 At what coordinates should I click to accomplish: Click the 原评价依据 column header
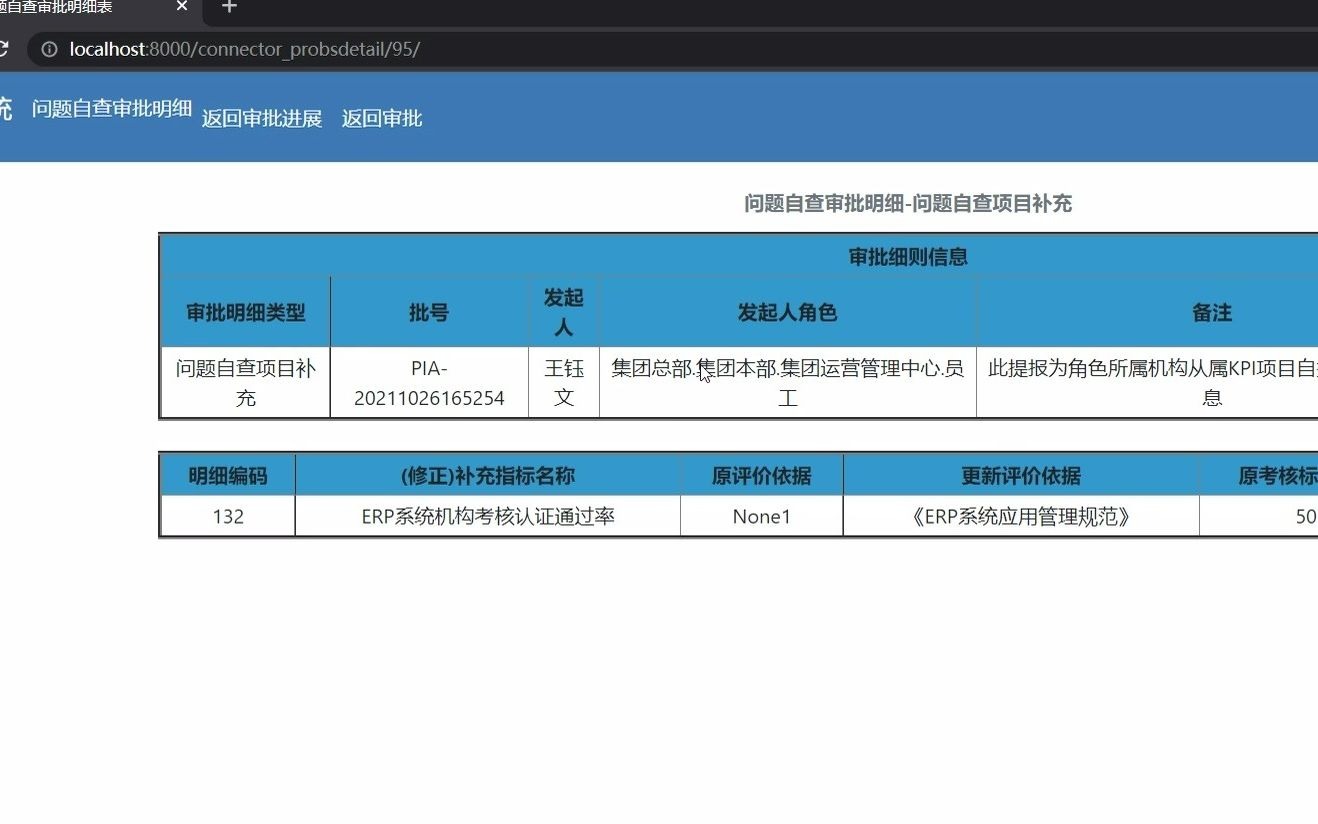pos(762,476)
